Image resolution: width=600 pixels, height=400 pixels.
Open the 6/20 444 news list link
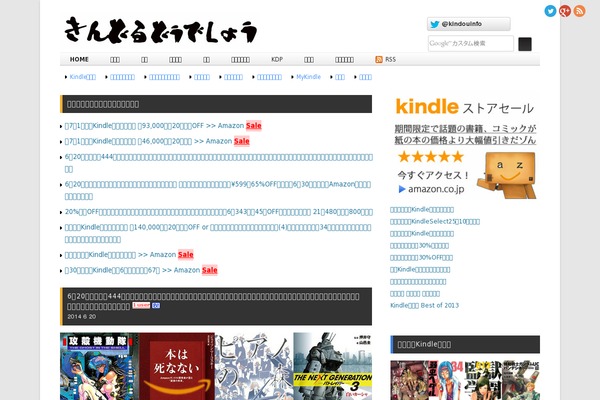(x=218, y=163)
